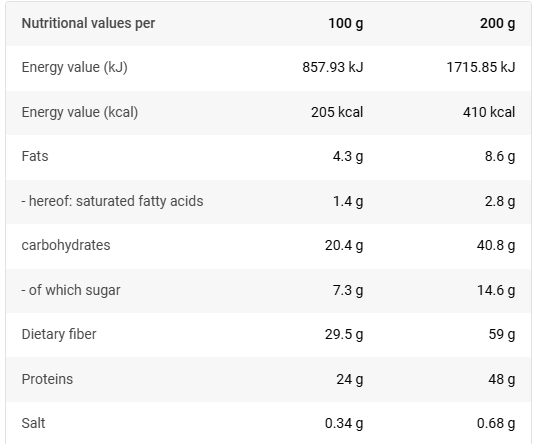Click the Salt row label

pyautogui.click(x=33, y=423)
